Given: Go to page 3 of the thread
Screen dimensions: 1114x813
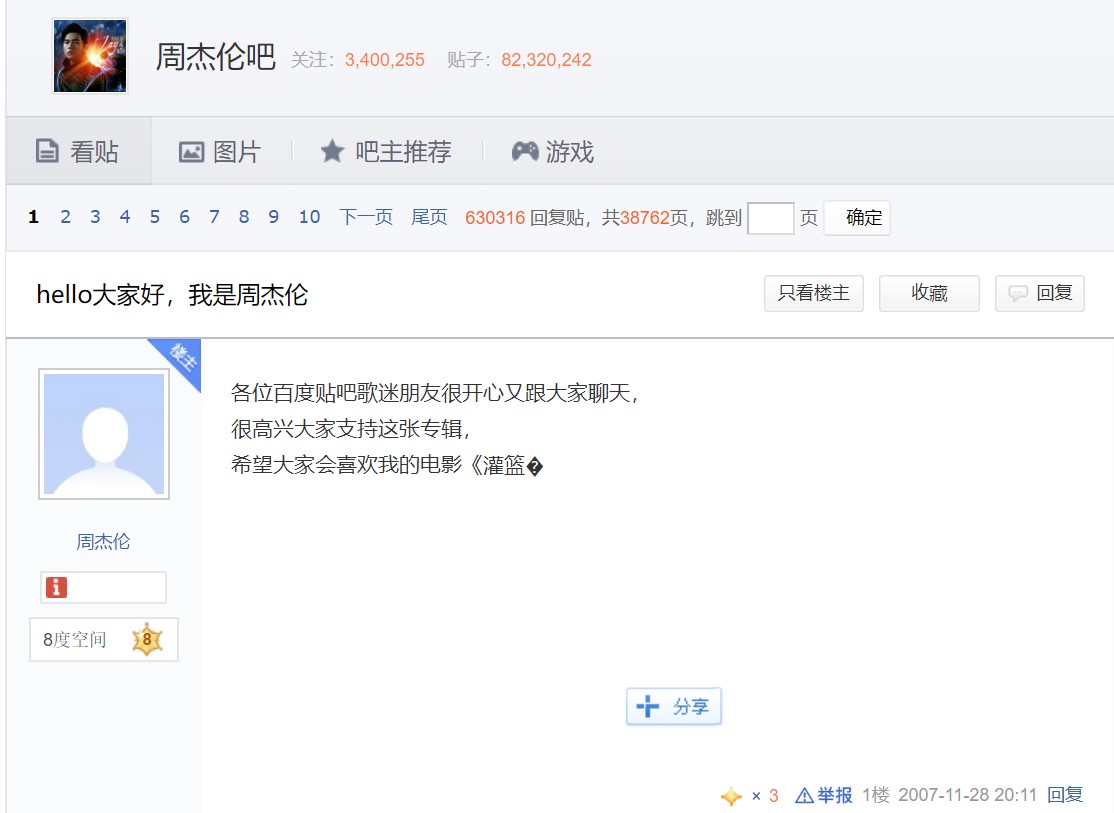Looking at the screenshot, I should click(95, 217).
